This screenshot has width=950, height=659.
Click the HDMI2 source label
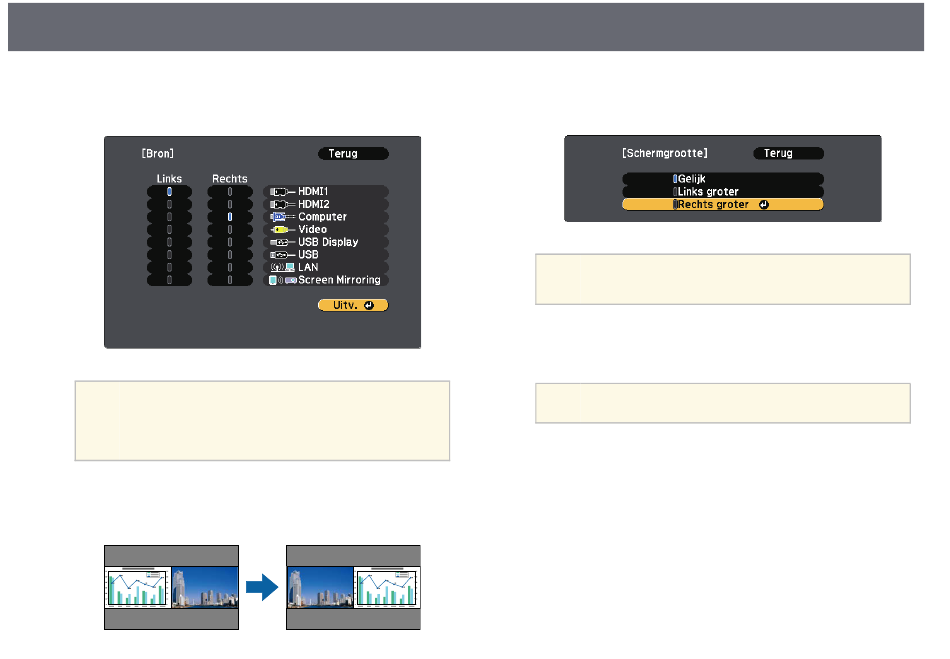[314, 204]
